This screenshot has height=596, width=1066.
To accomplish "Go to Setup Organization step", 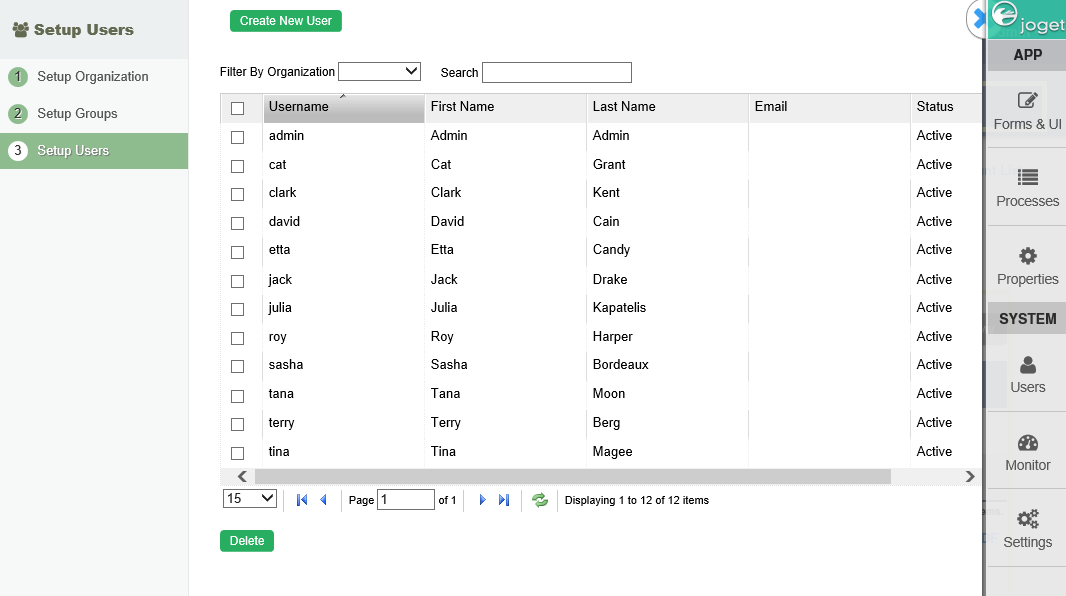I will (92, 77).
